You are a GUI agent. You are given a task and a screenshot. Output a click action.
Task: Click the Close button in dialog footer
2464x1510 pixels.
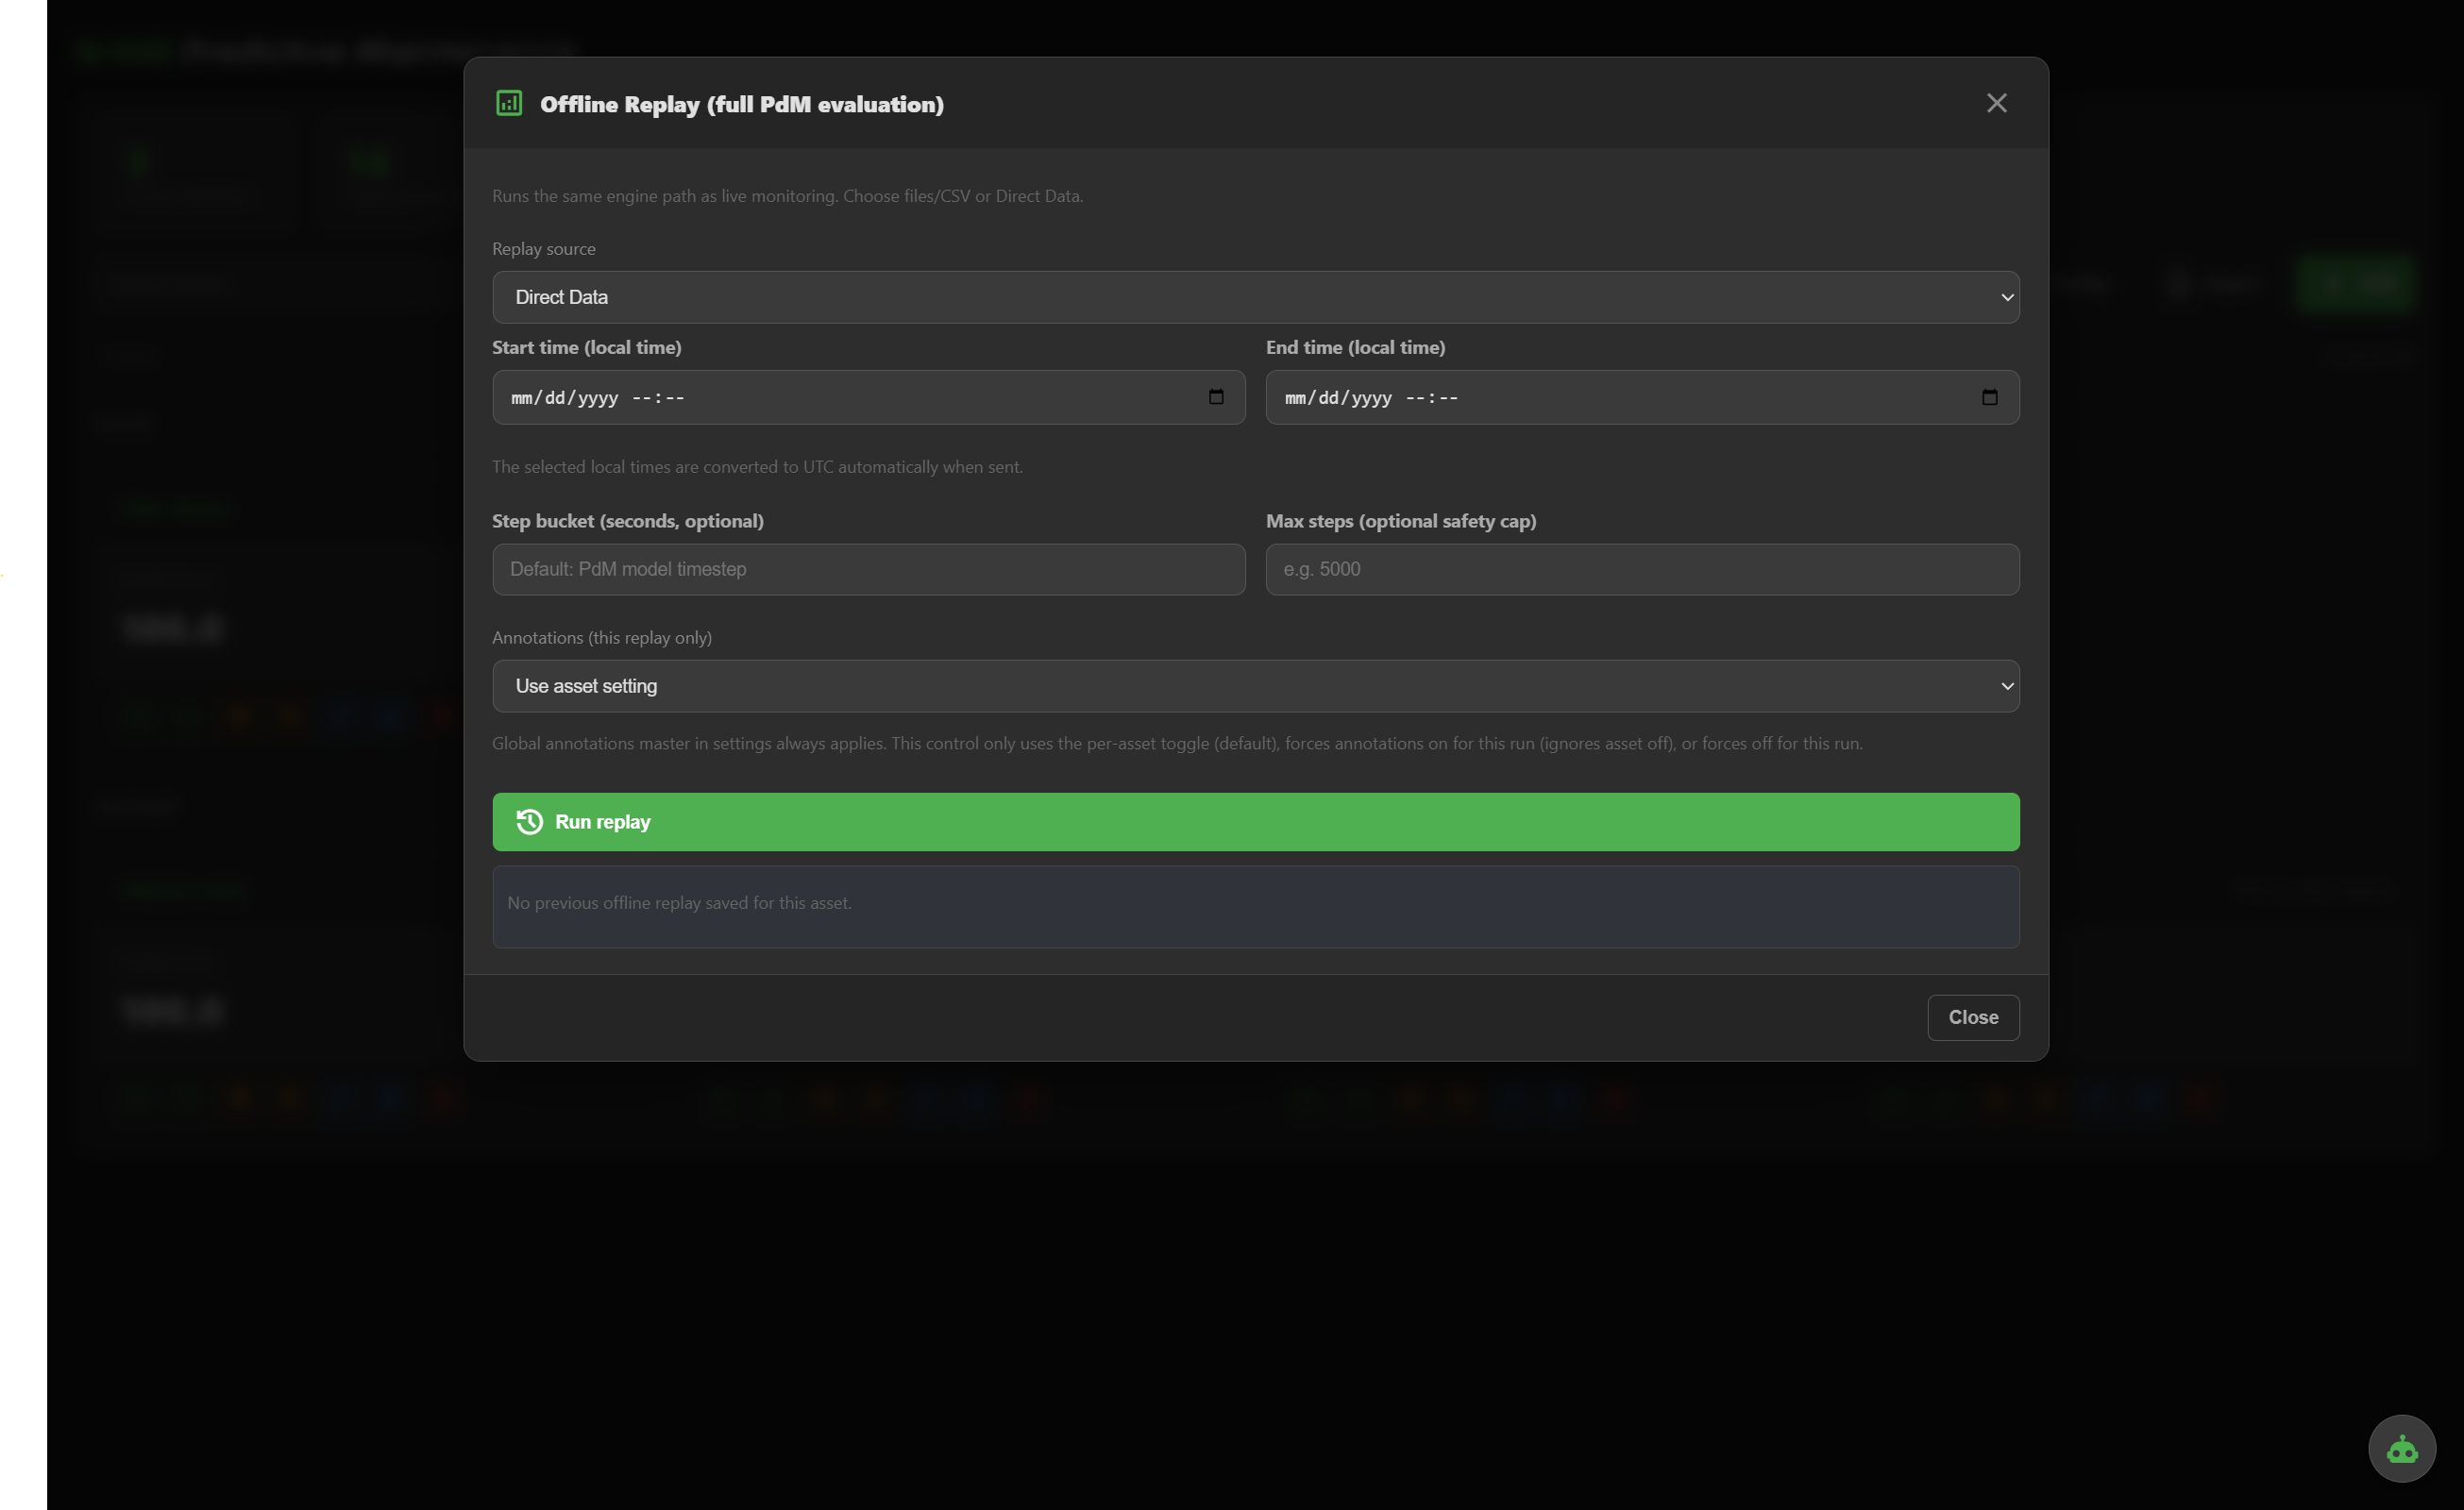click(x=1973, y=1017)
